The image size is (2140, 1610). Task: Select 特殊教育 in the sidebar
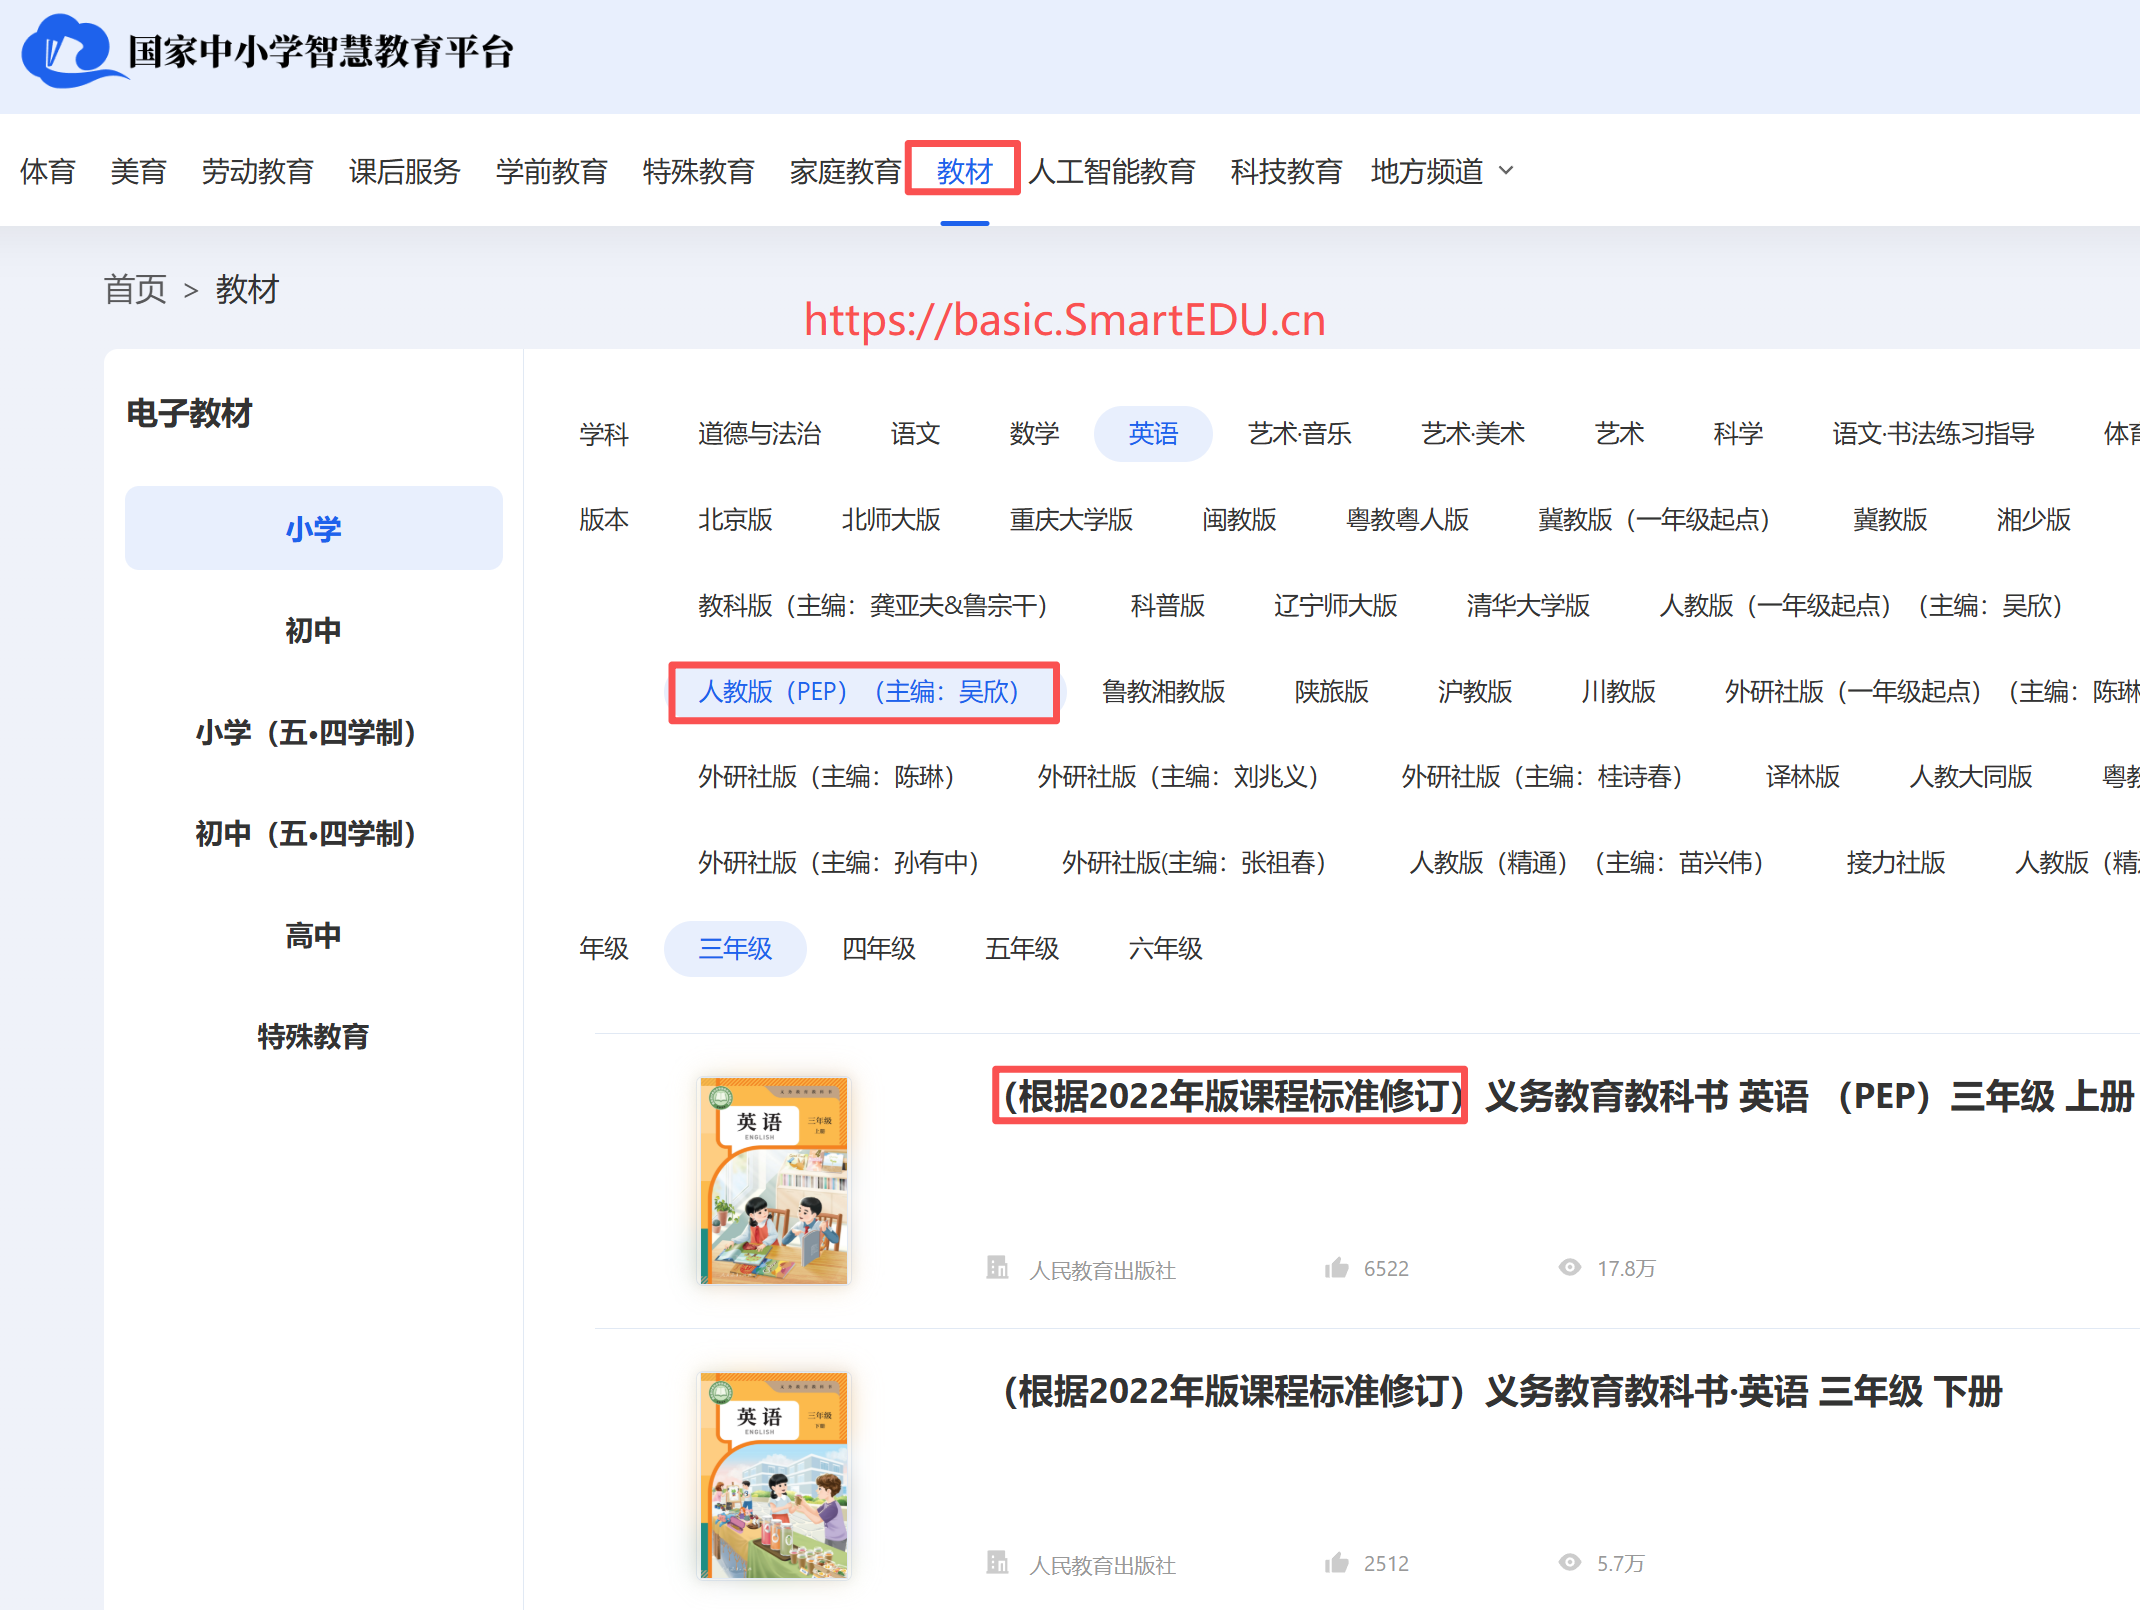point(313,1036)
